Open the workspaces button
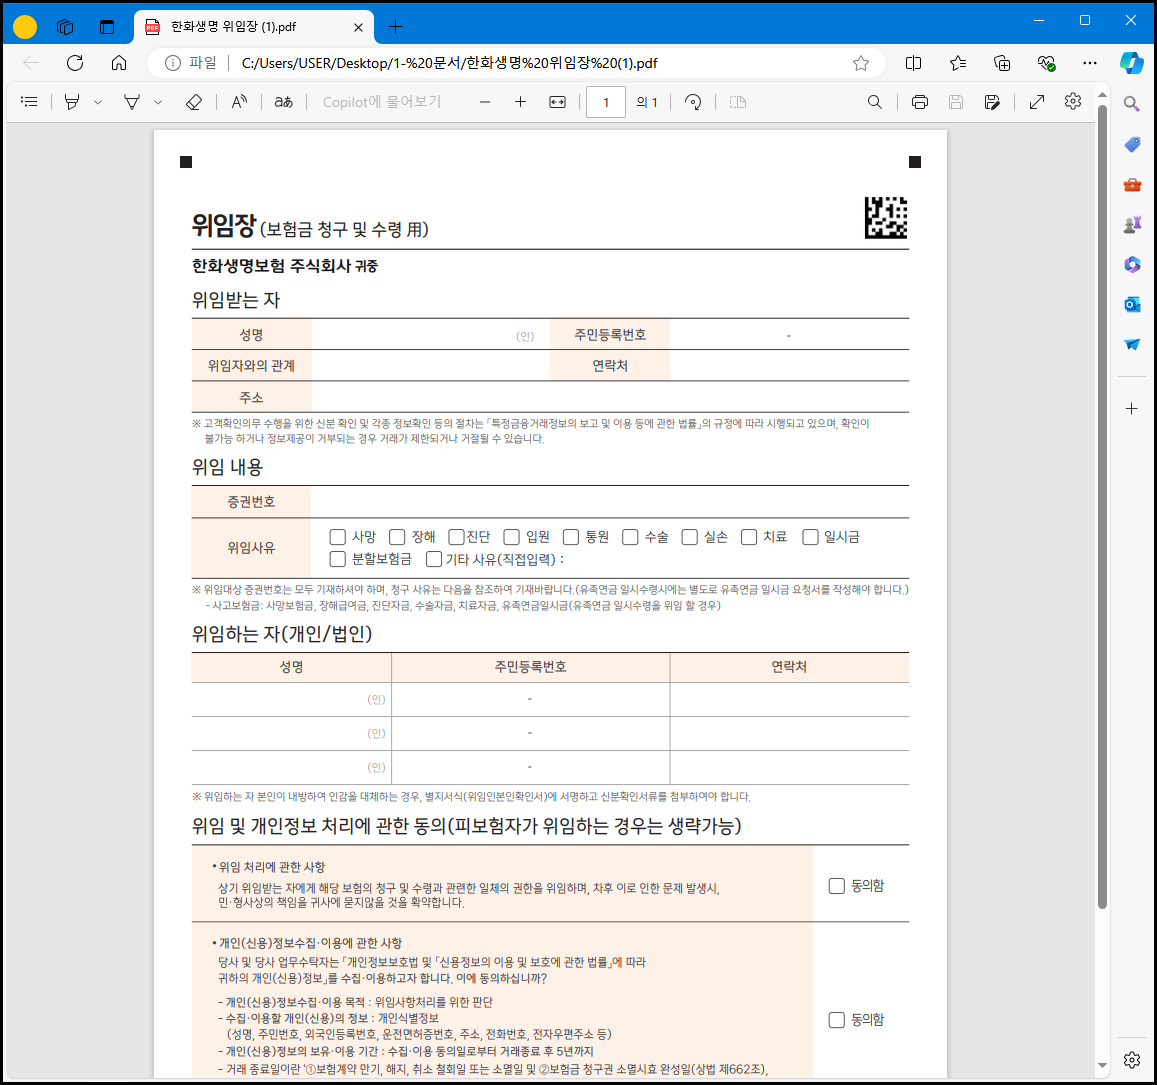Viewport: 1157px width, 1085px height. tap(65, 27)
